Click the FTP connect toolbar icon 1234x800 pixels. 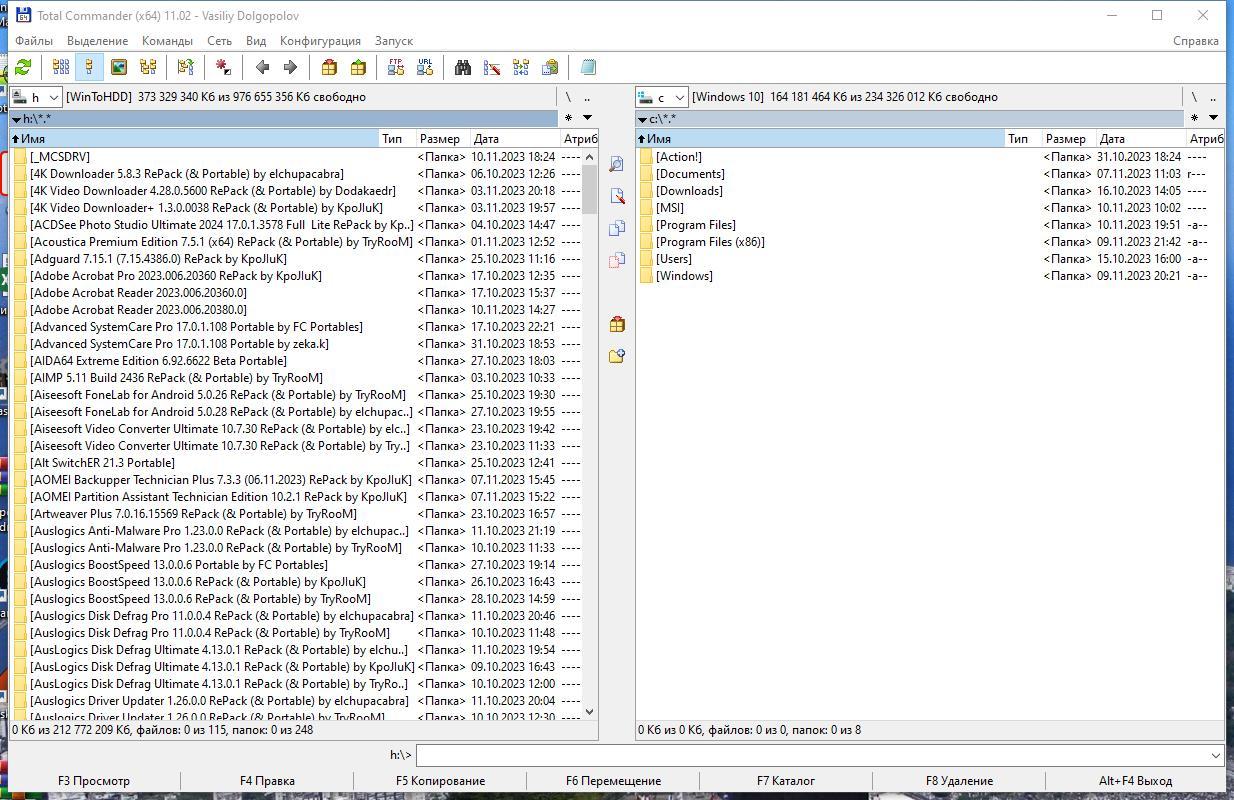[x=396, y=67]
